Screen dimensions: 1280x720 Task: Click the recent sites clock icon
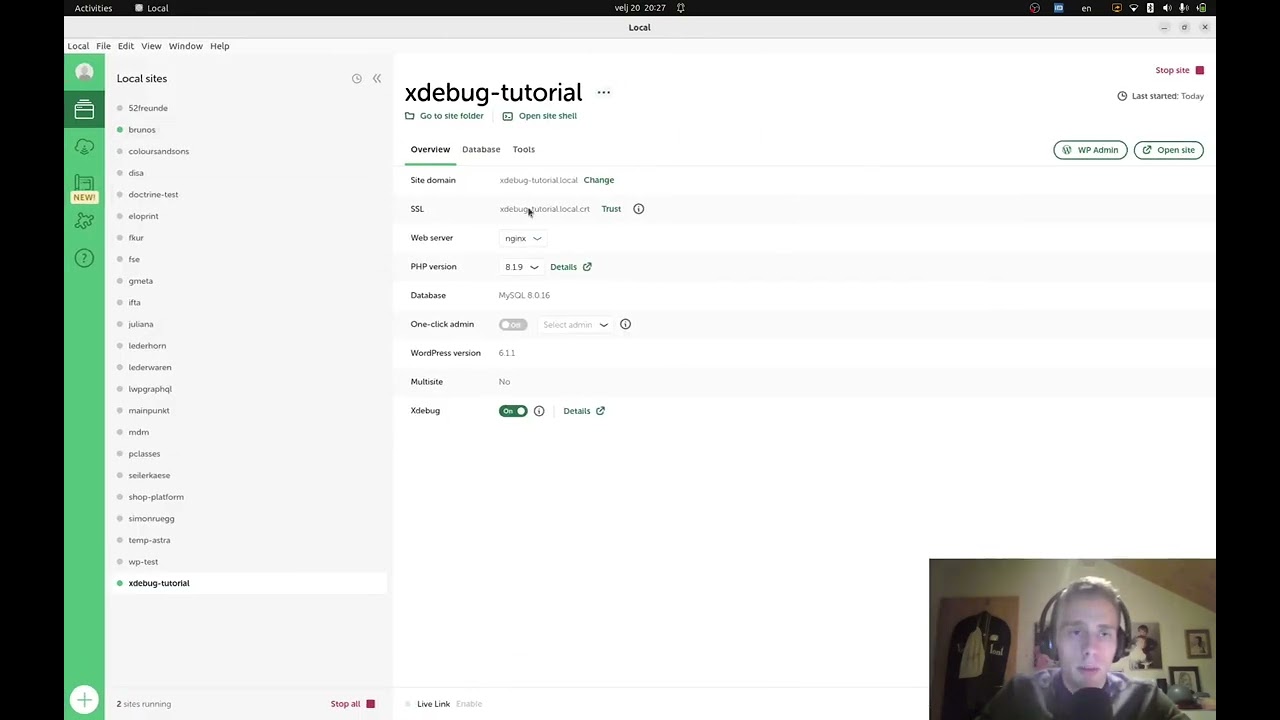point(356,78)
